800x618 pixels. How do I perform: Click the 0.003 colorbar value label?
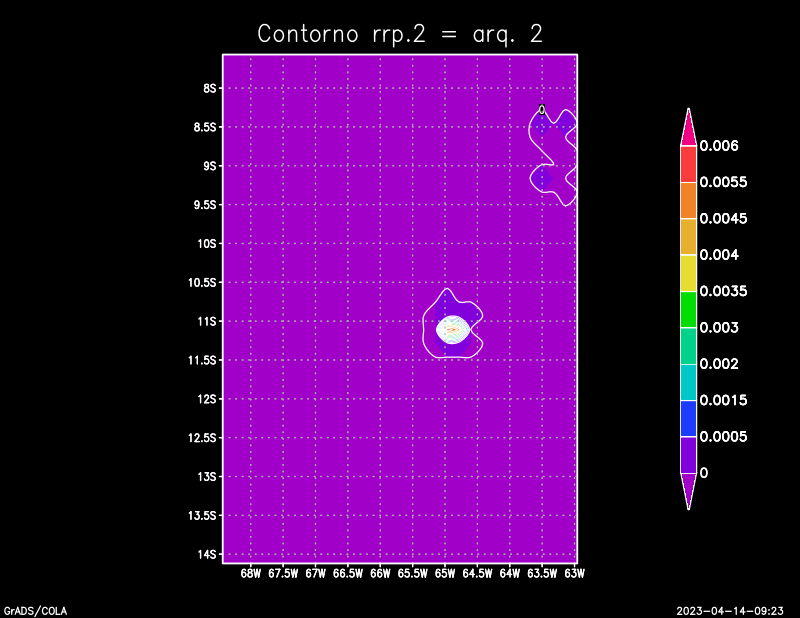click(x=719, y=328)
